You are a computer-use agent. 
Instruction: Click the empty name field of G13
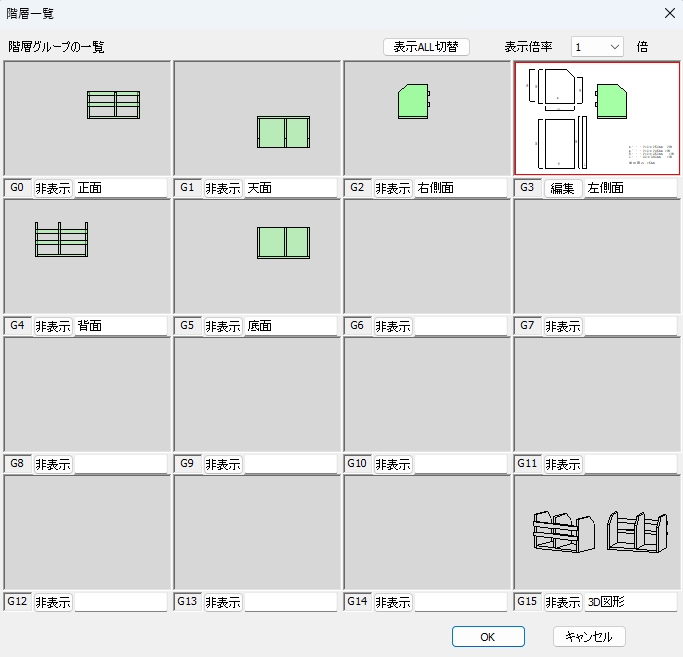click(291, 602)
